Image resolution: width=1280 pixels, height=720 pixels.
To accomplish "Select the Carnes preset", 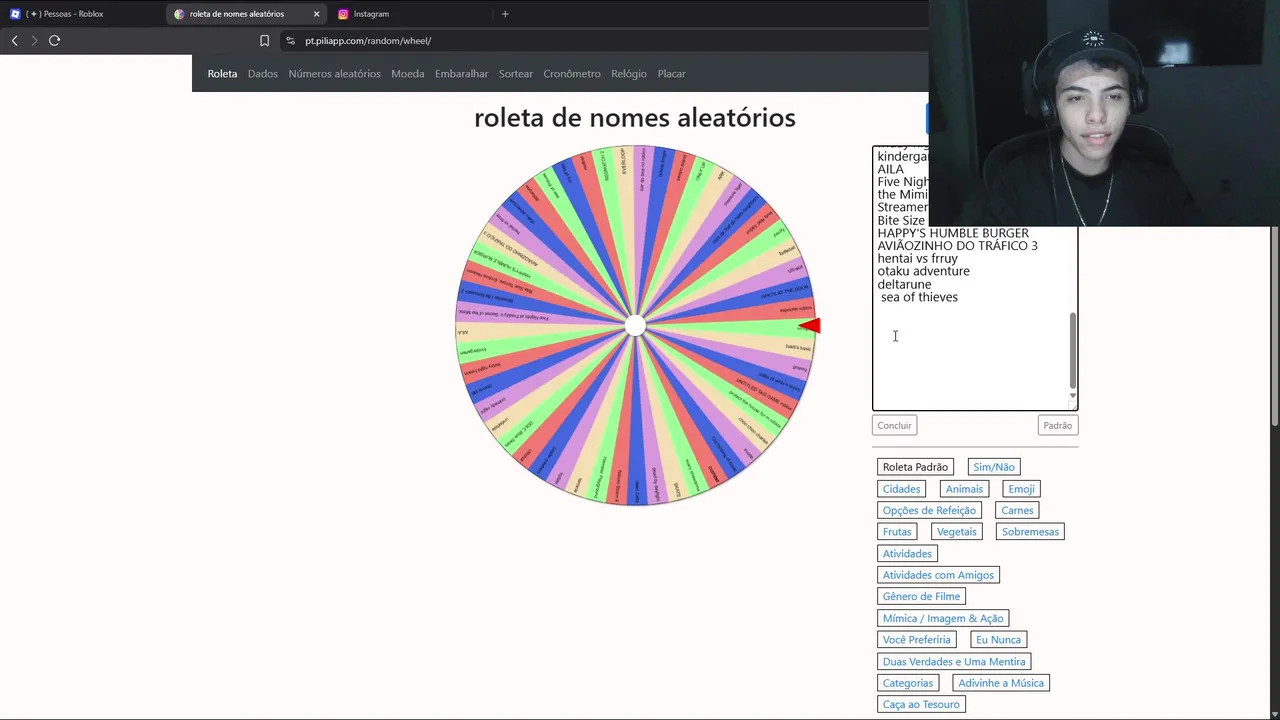I will tap(1017, 510).
